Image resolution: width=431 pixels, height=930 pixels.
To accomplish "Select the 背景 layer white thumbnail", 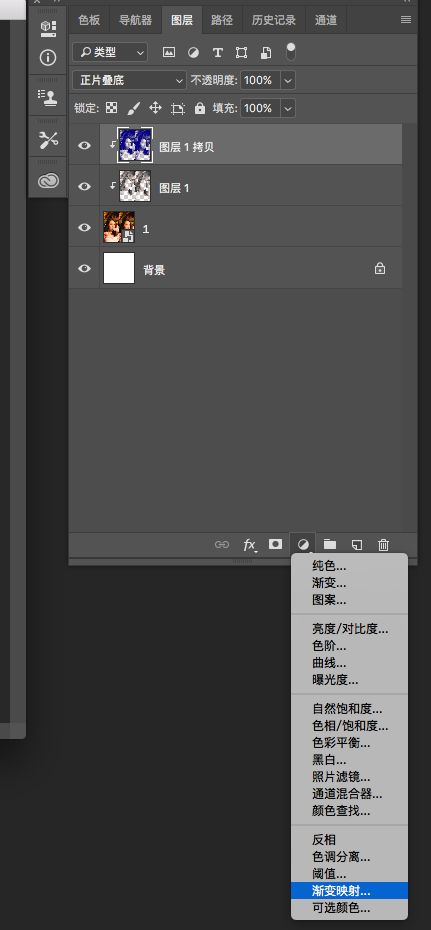I will (119, 268).
